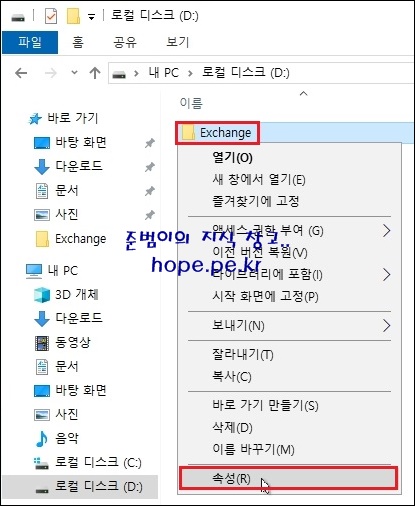Open 문서 under 내 PC
Screen dimensions: 415x506
tap(67, 366)
